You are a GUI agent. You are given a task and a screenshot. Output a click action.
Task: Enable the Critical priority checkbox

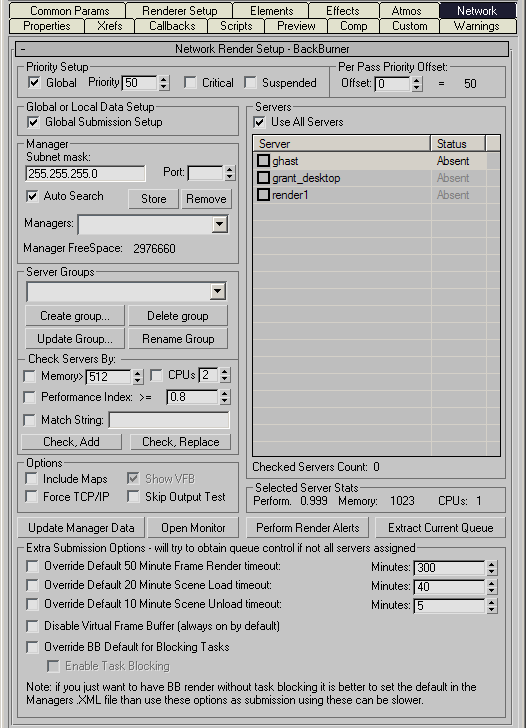pos(190,83)
